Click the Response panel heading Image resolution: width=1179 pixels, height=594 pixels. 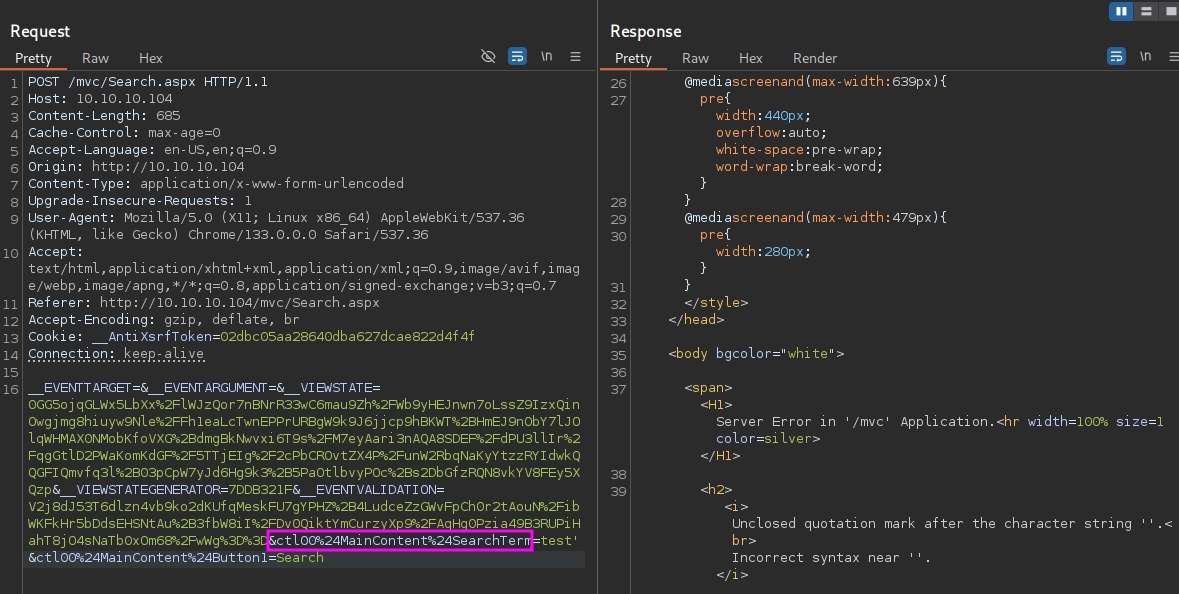(646, 31)
